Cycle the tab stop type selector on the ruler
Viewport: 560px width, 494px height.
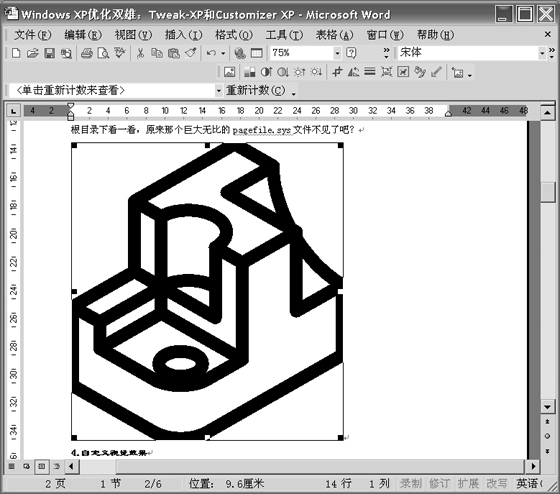pos(14,111)
